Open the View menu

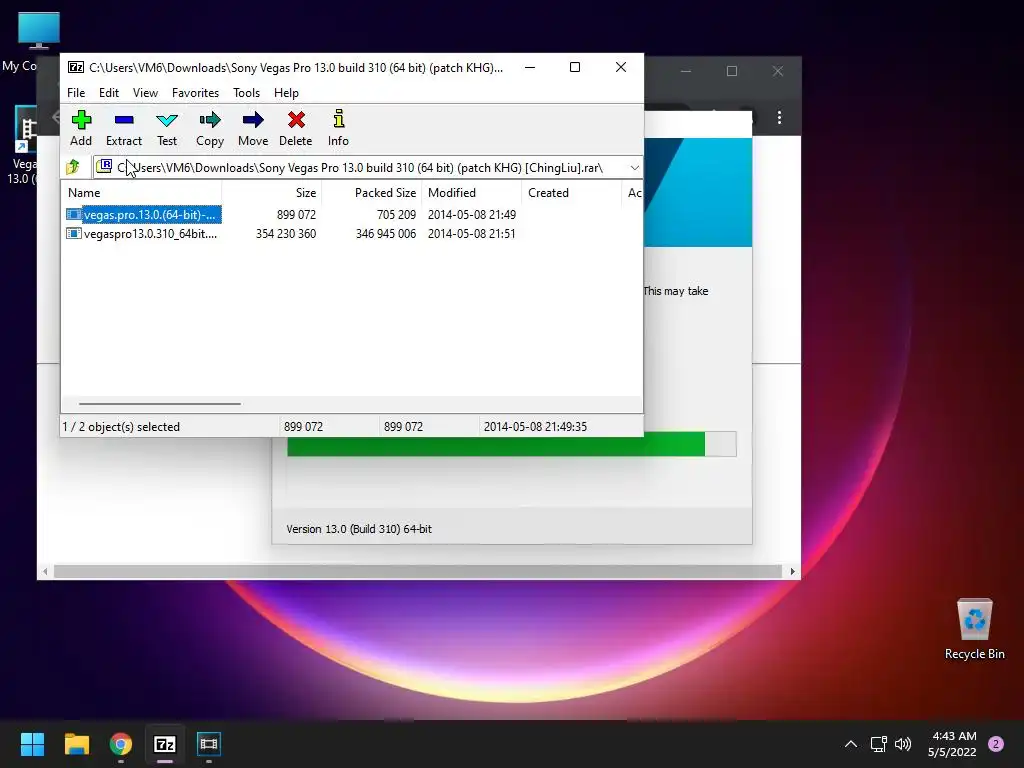coord(145,93)
